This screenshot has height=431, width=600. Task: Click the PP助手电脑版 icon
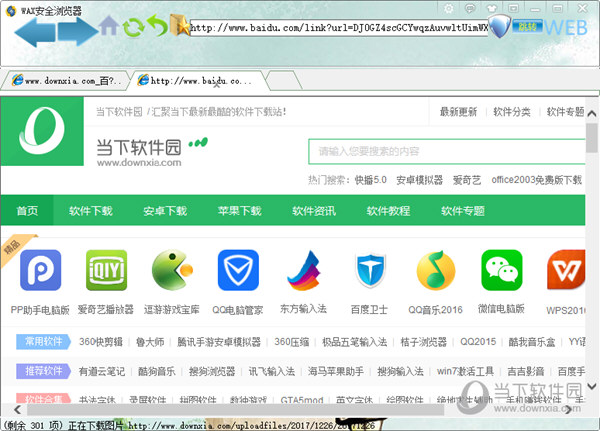[41, 270]
